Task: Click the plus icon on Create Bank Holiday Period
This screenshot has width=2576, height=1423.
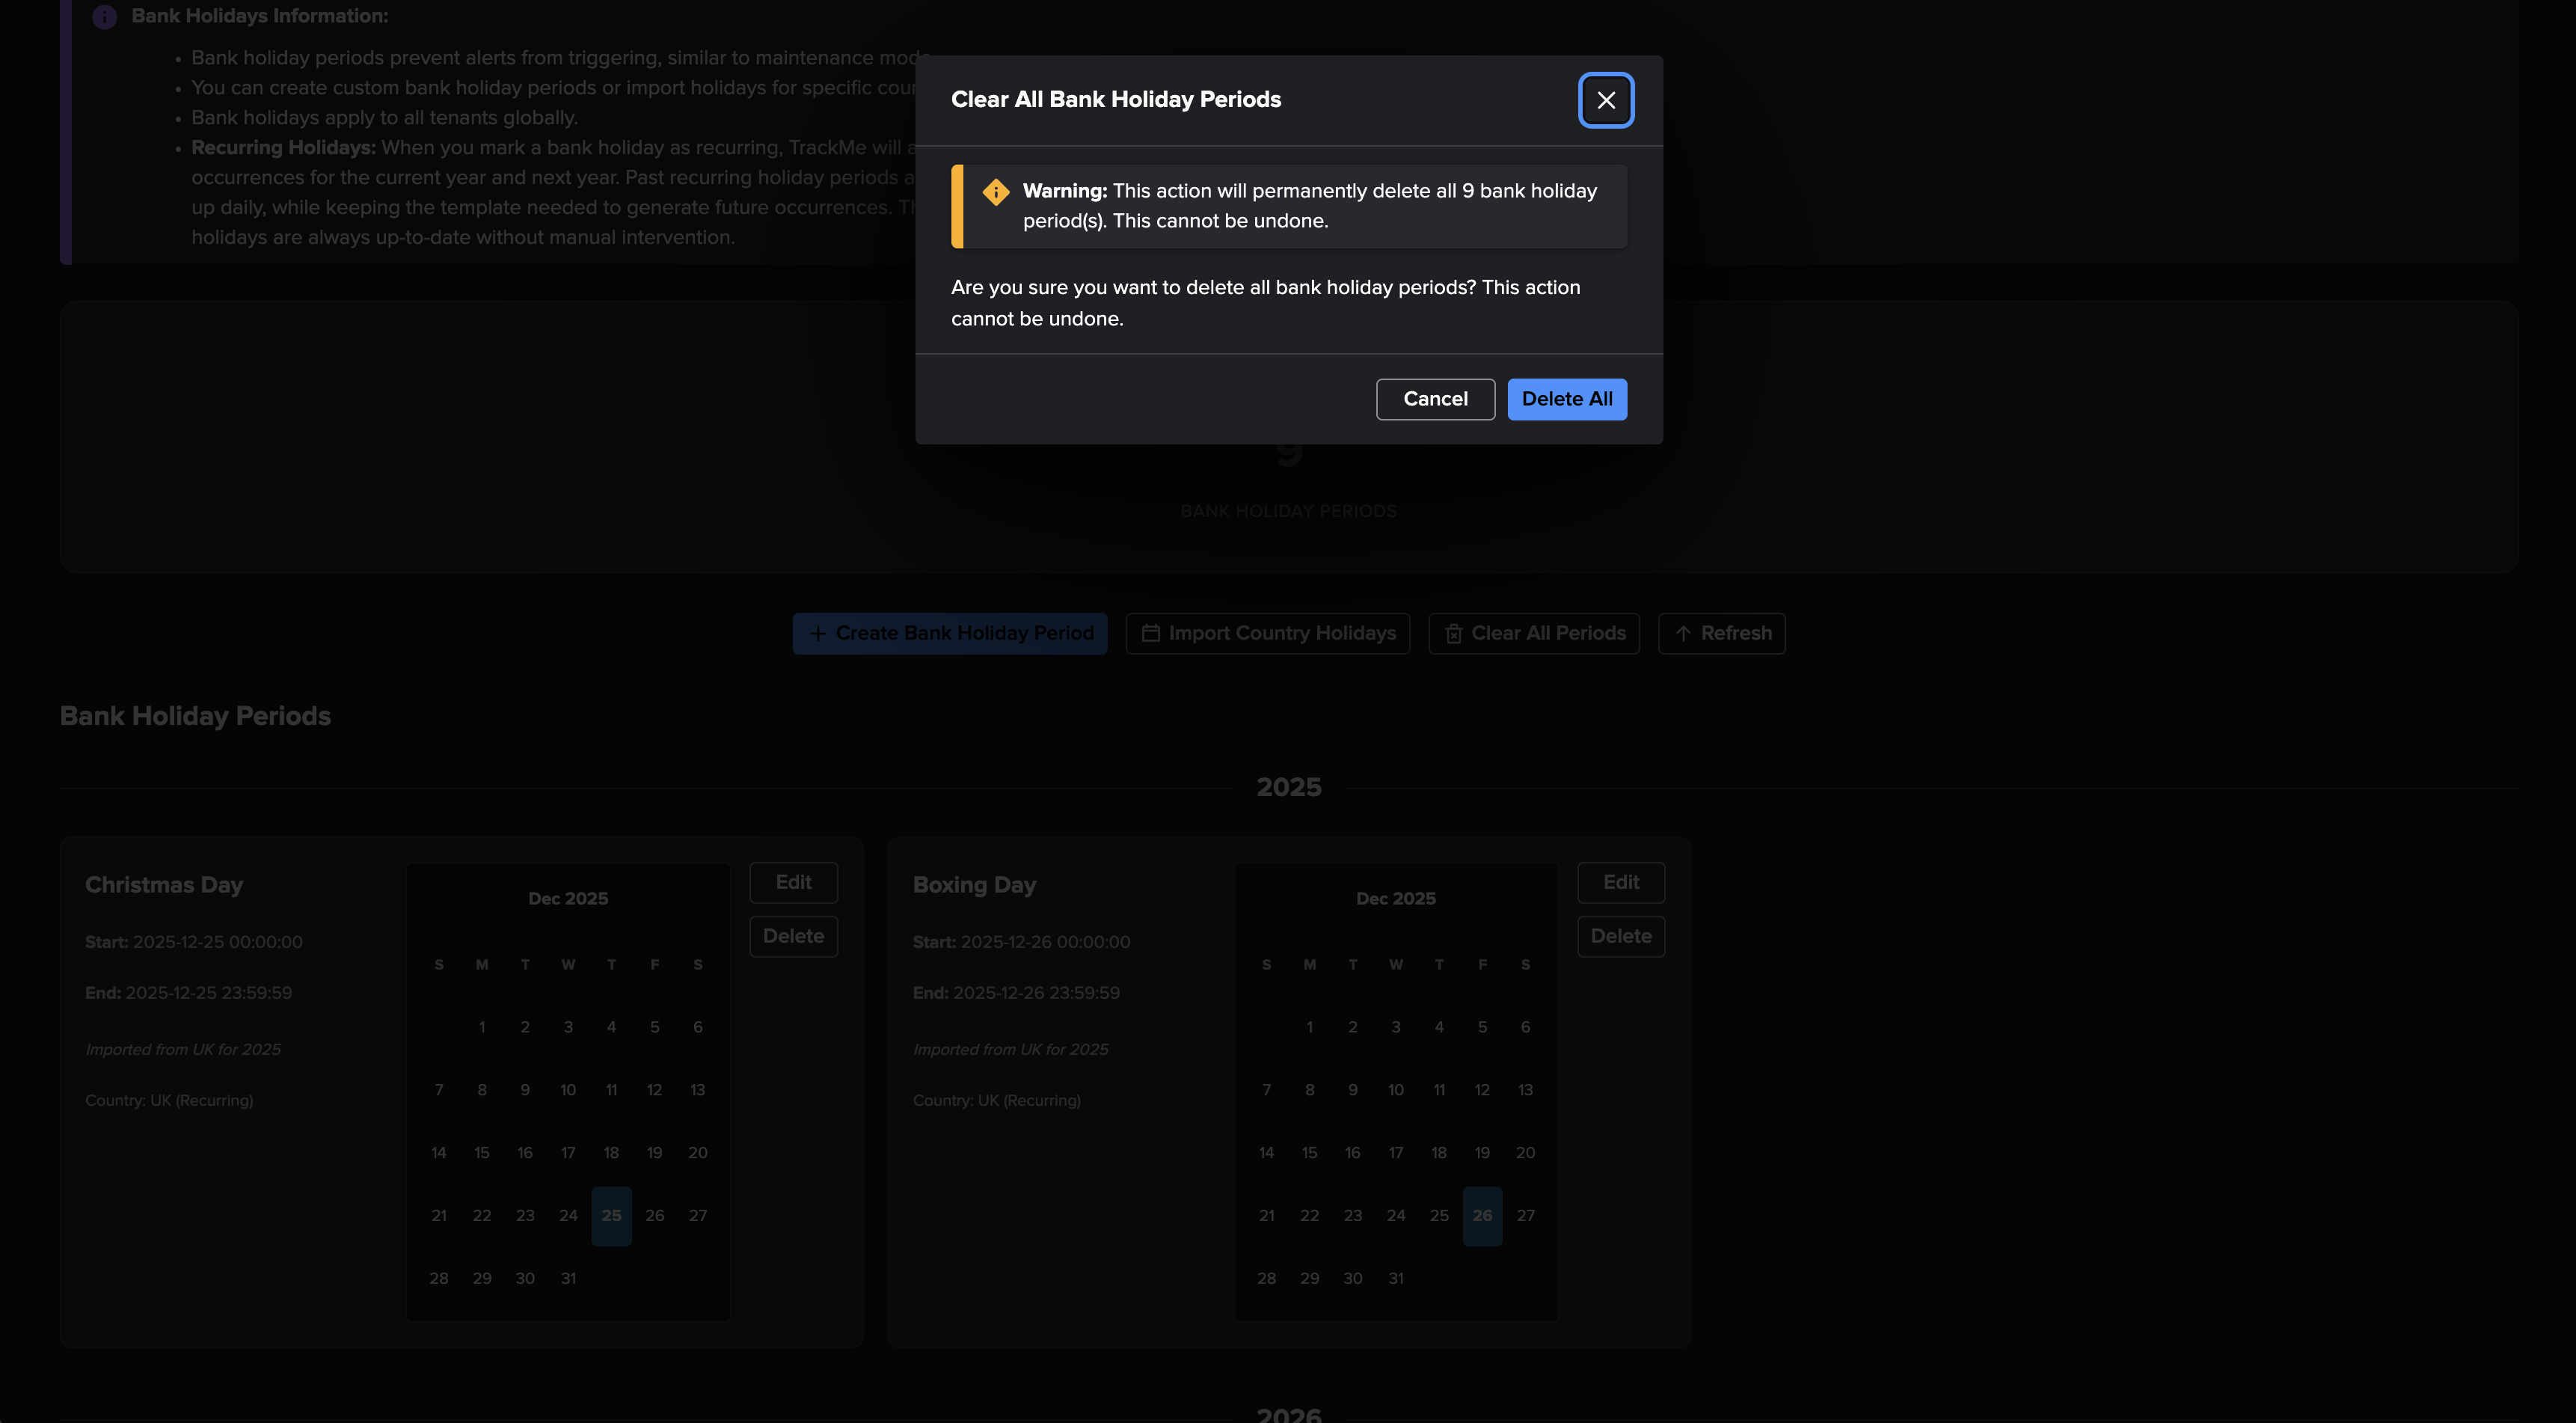Action: point(817,634)
